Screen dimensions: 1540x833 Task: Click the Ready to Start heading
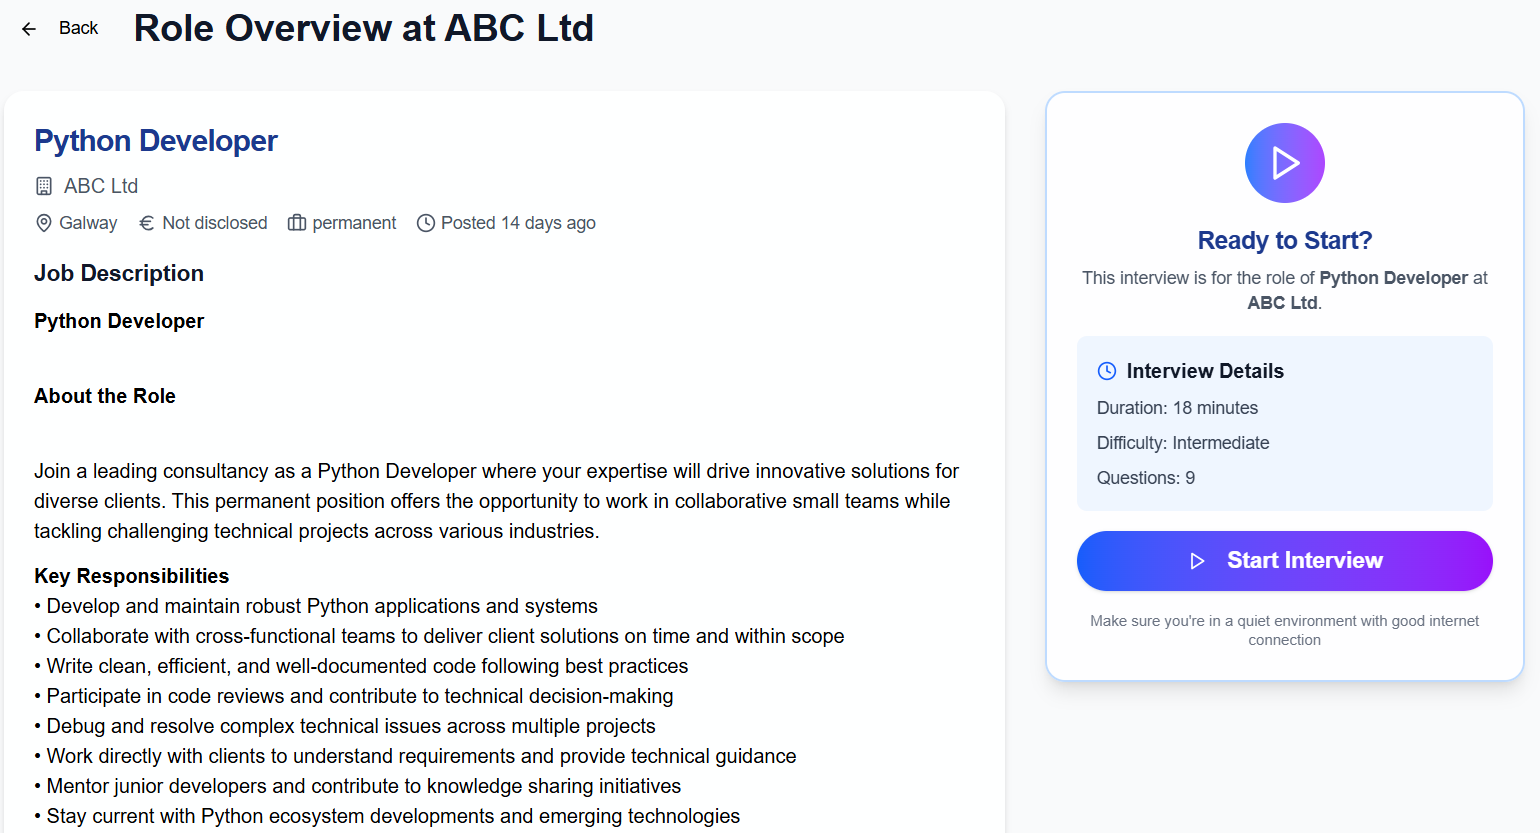[x=1284, y=240]
